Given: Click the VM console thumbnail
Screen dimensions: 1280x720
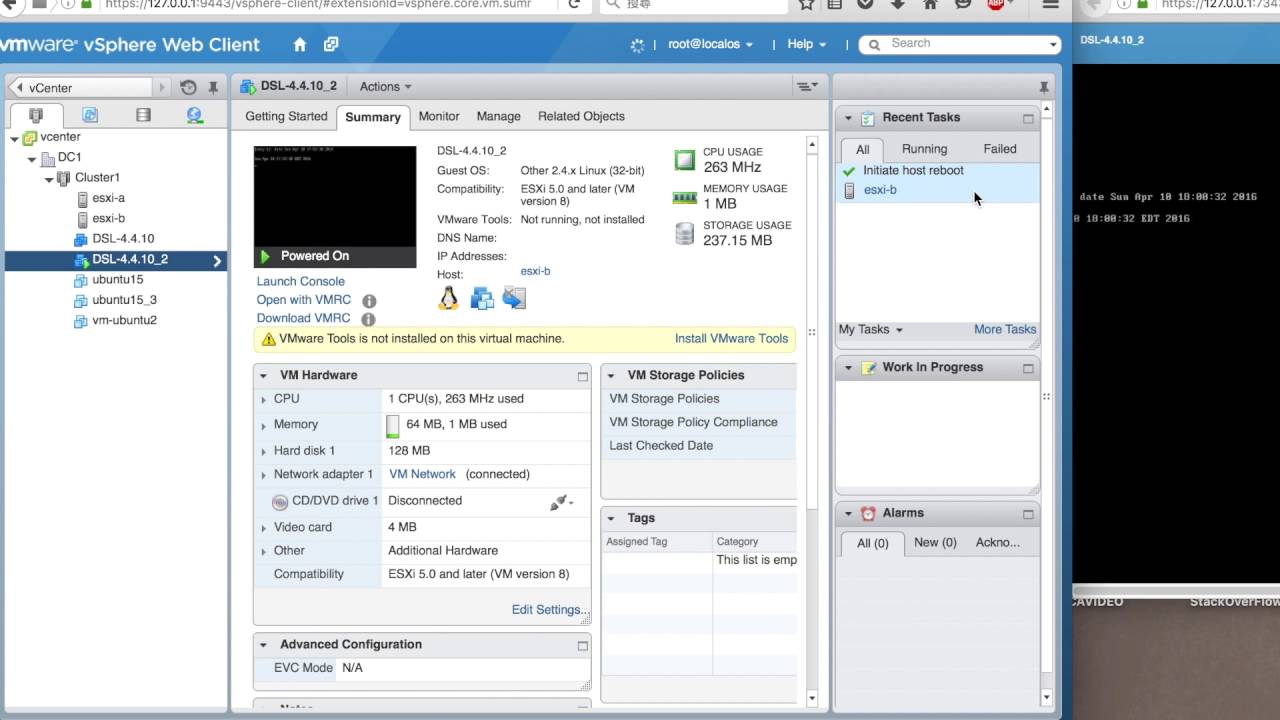Looking at the screenshot, I should 335,197.
